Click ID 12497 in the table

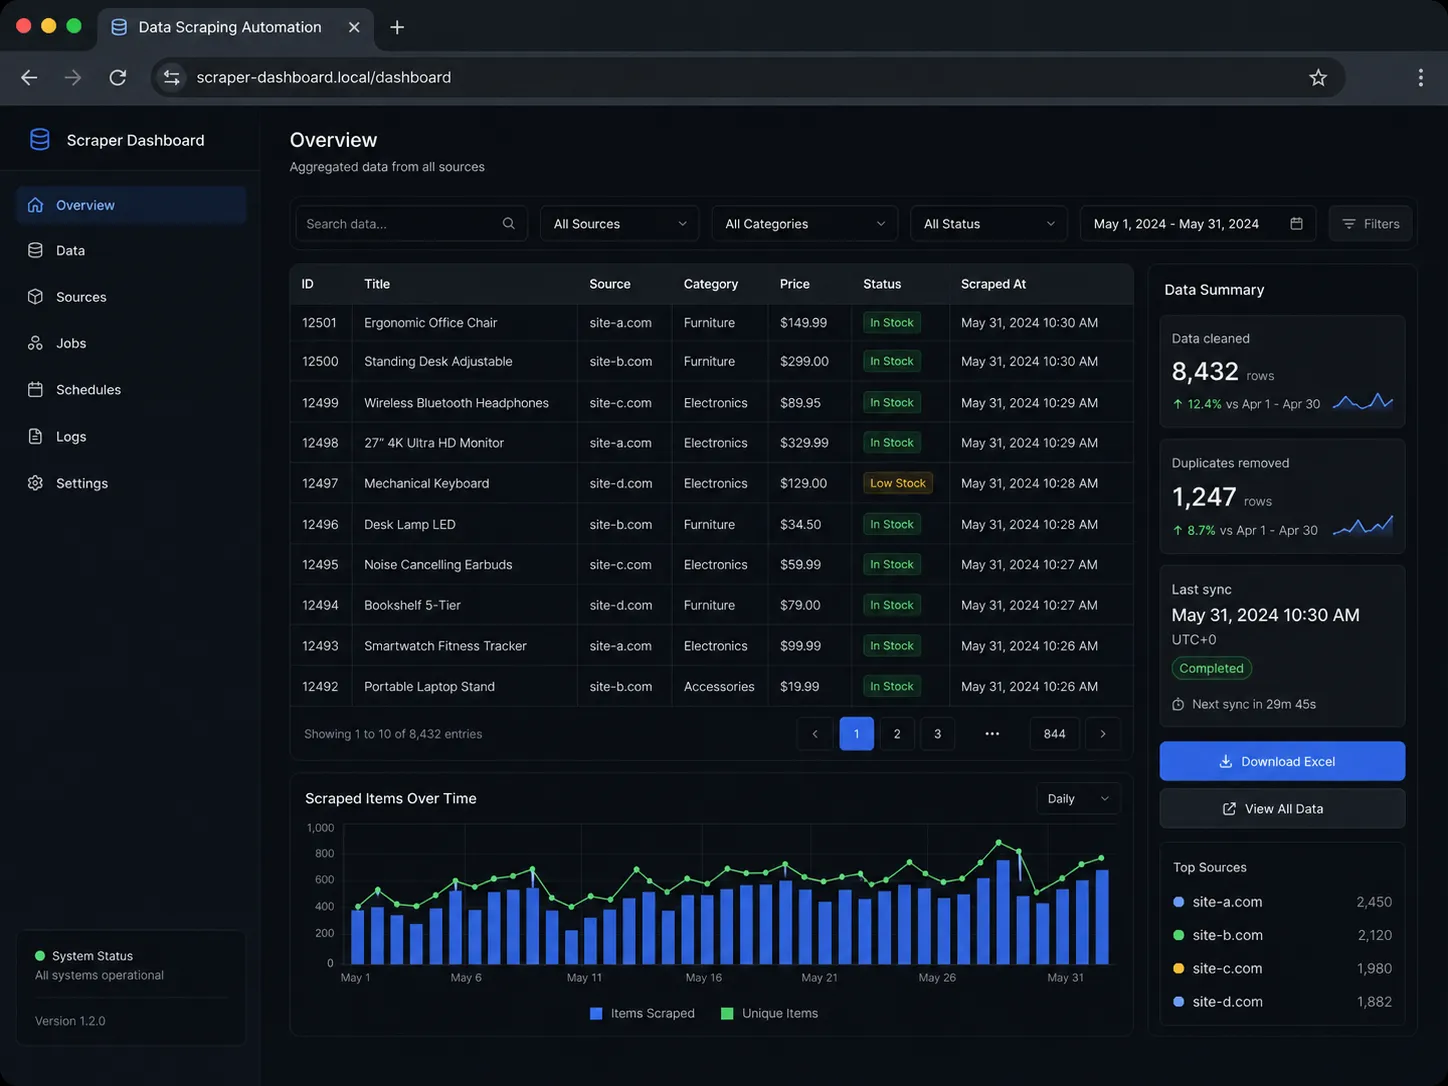pos(320,483)
